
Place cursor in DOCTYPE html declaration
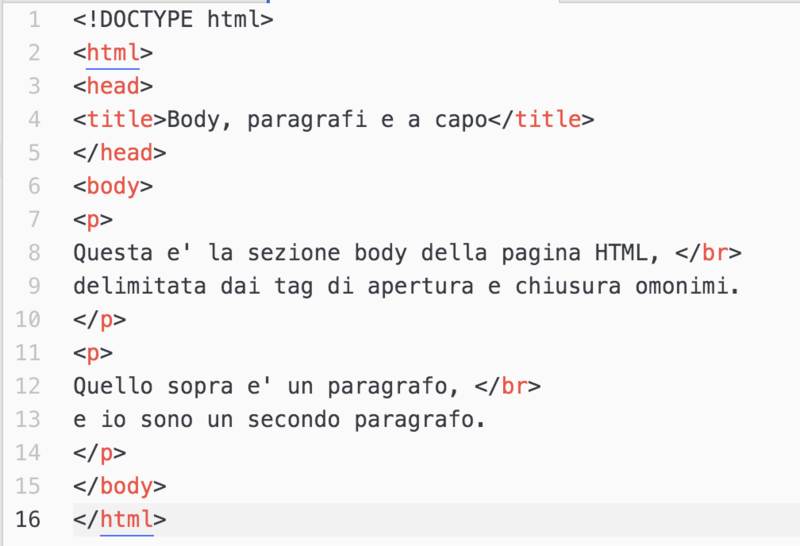pyautogui.click(x=173, y=20)
